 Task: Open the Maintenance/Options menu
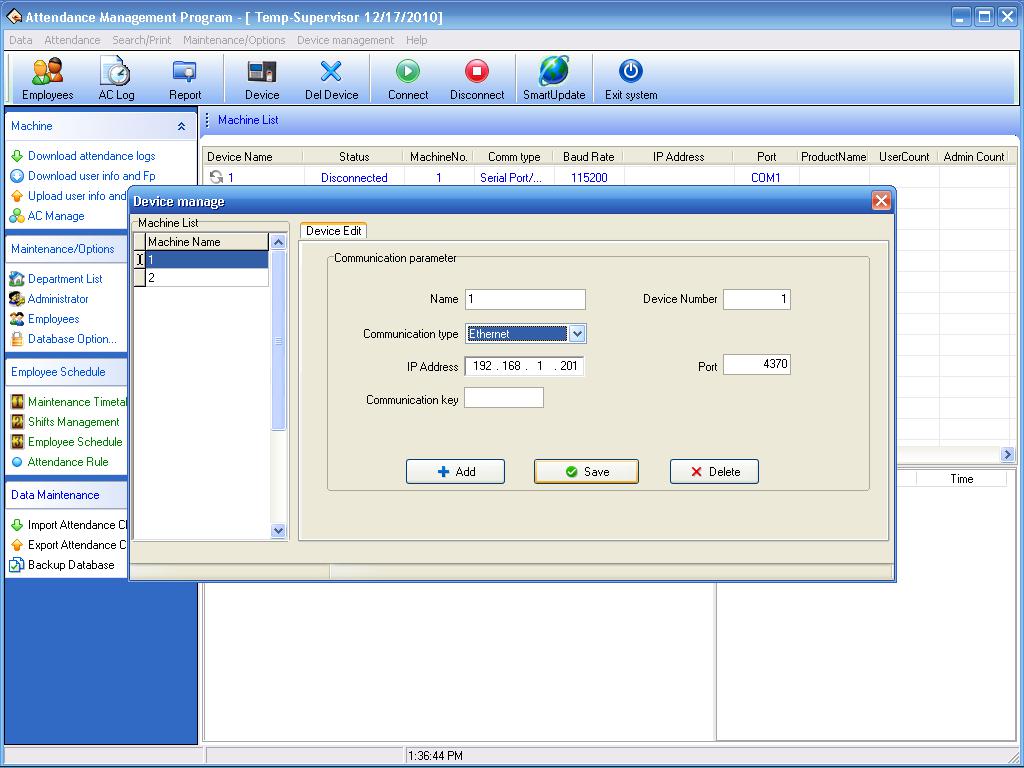pos(234,40)
